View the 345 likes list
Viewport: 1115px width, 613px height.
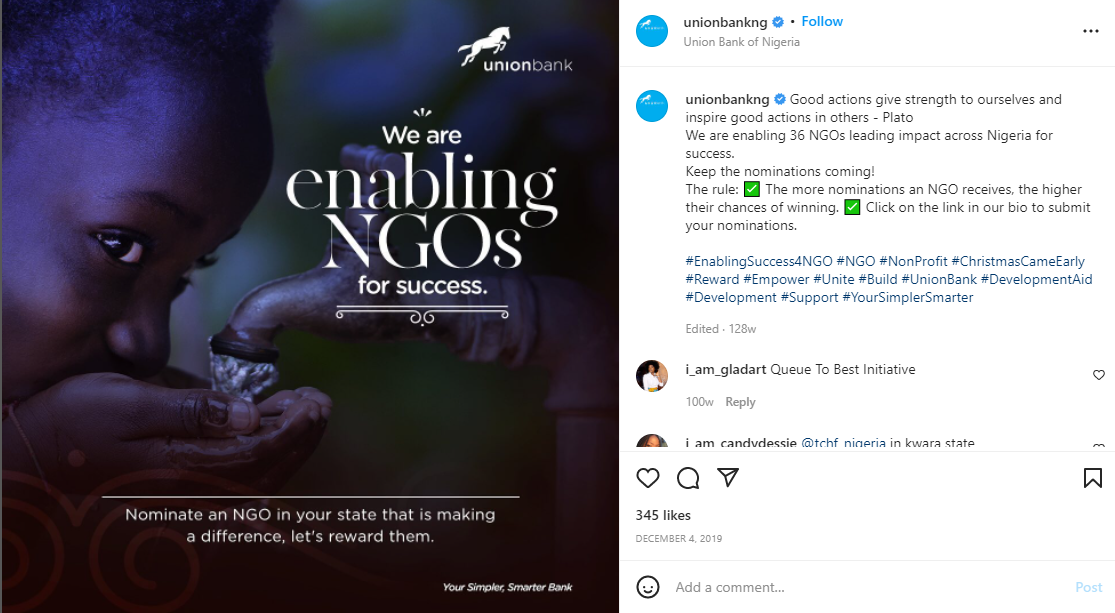(663, 515)
